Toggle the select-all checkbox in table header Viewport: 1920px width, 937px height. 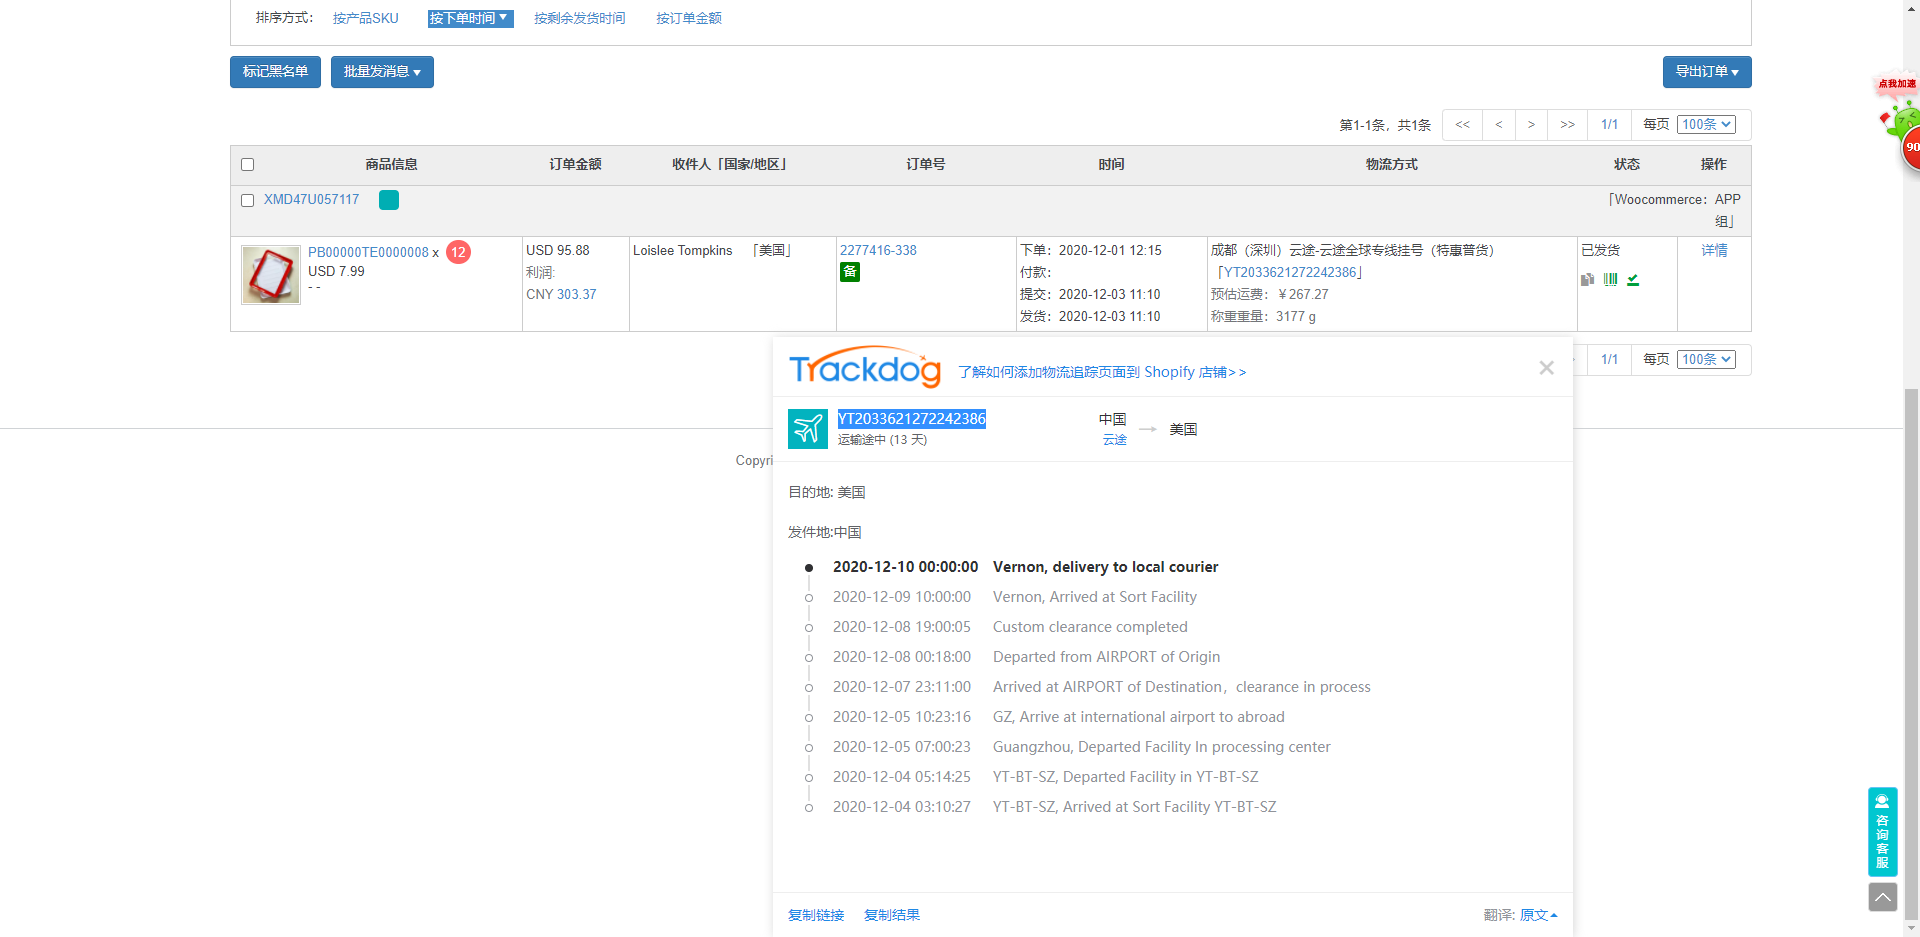point(248,165)
